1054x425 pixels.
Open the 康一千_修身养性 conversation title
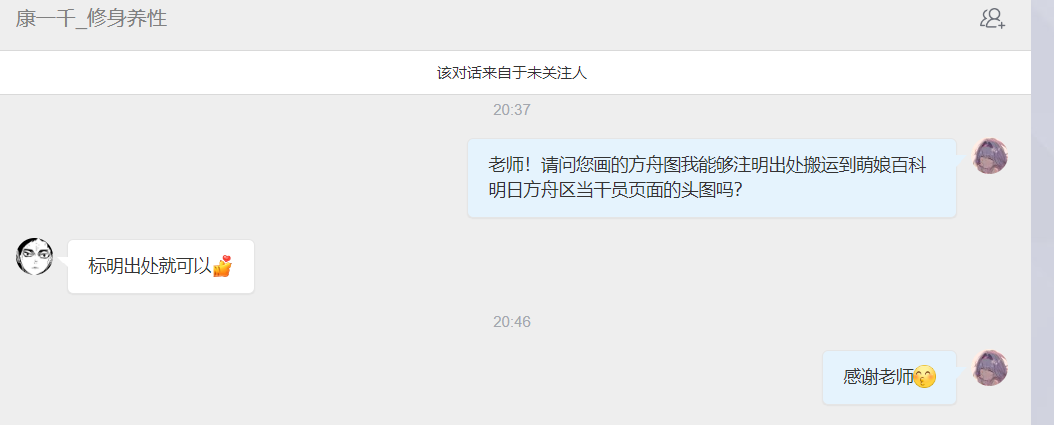[91, 18]
